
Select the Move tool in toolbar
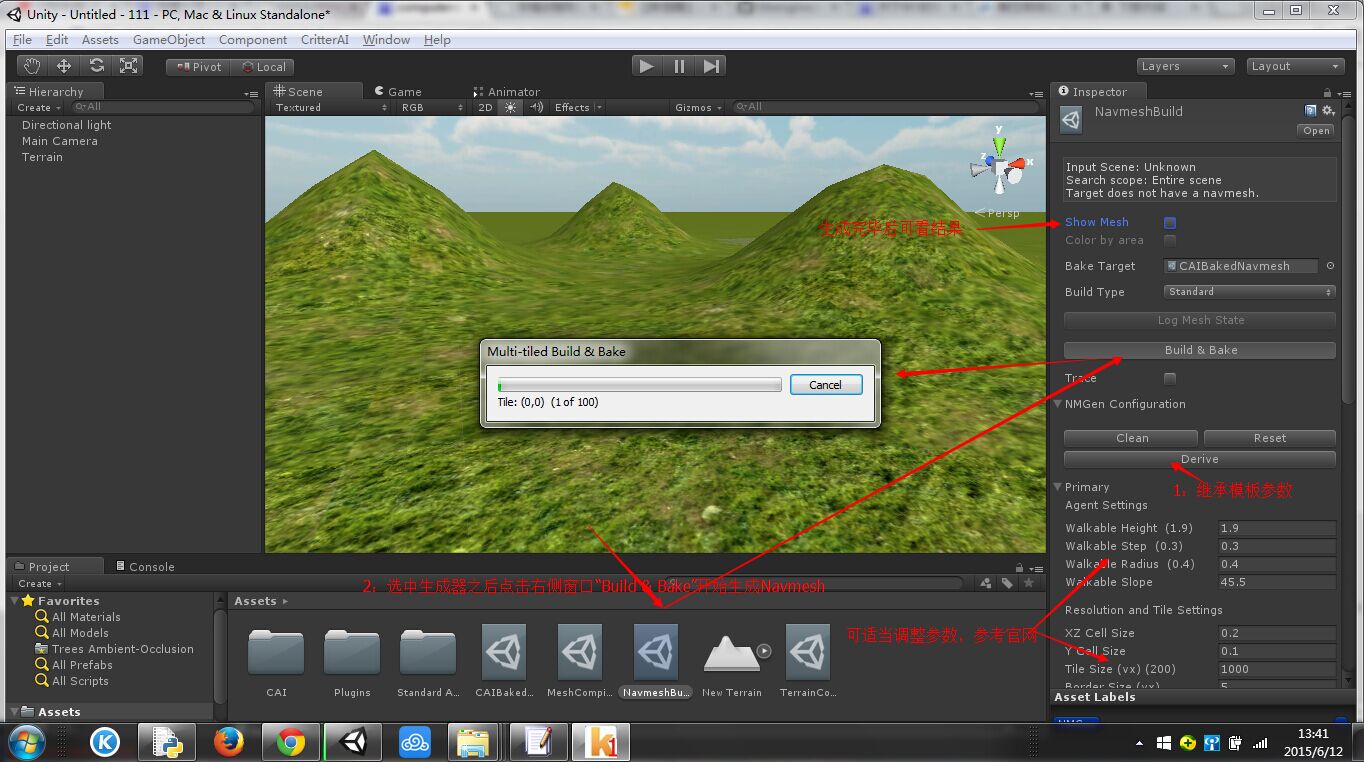64,66
